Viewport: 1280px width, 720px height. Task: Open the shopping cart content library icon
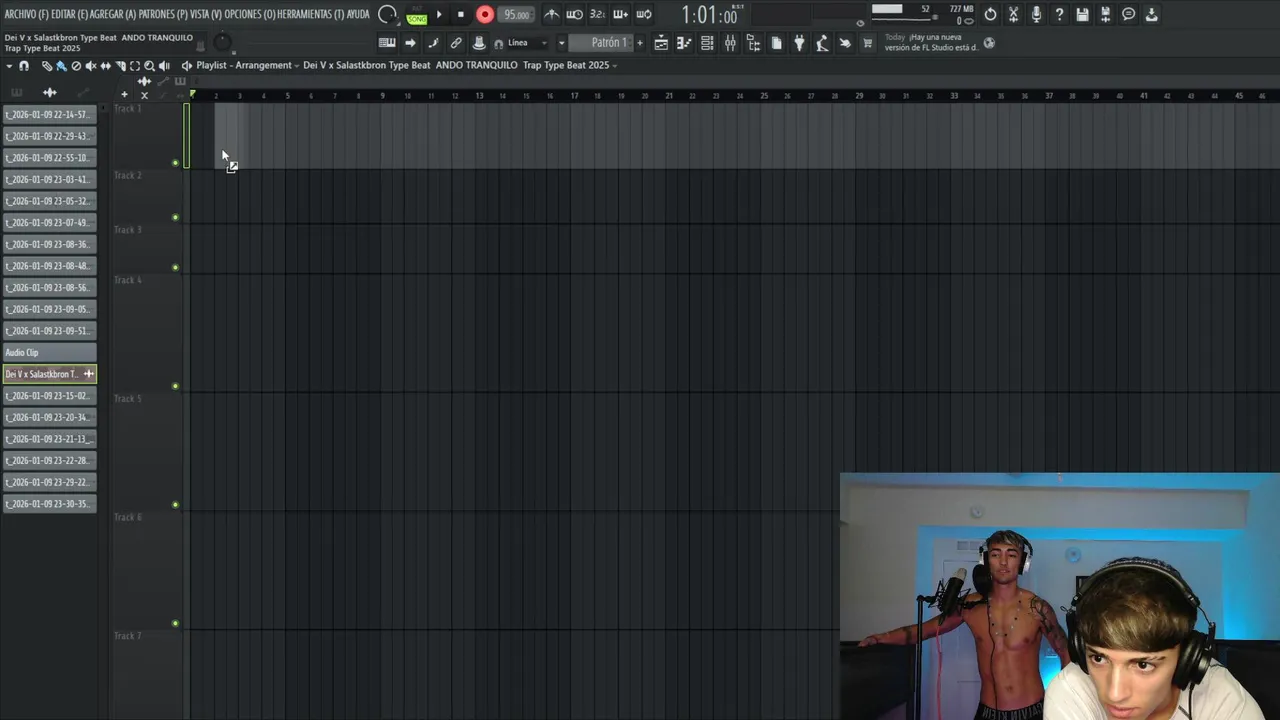pos(867,43)
